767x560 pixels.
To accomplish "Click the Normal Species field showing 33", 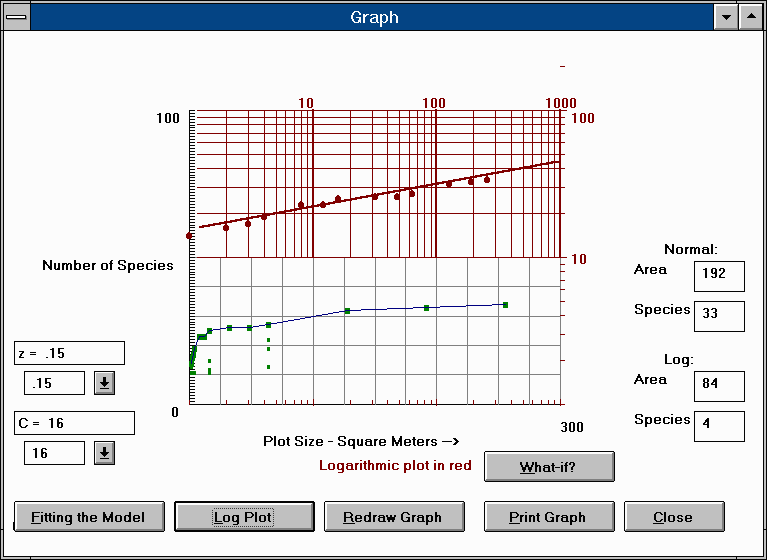I will click(x=718, y=314).
